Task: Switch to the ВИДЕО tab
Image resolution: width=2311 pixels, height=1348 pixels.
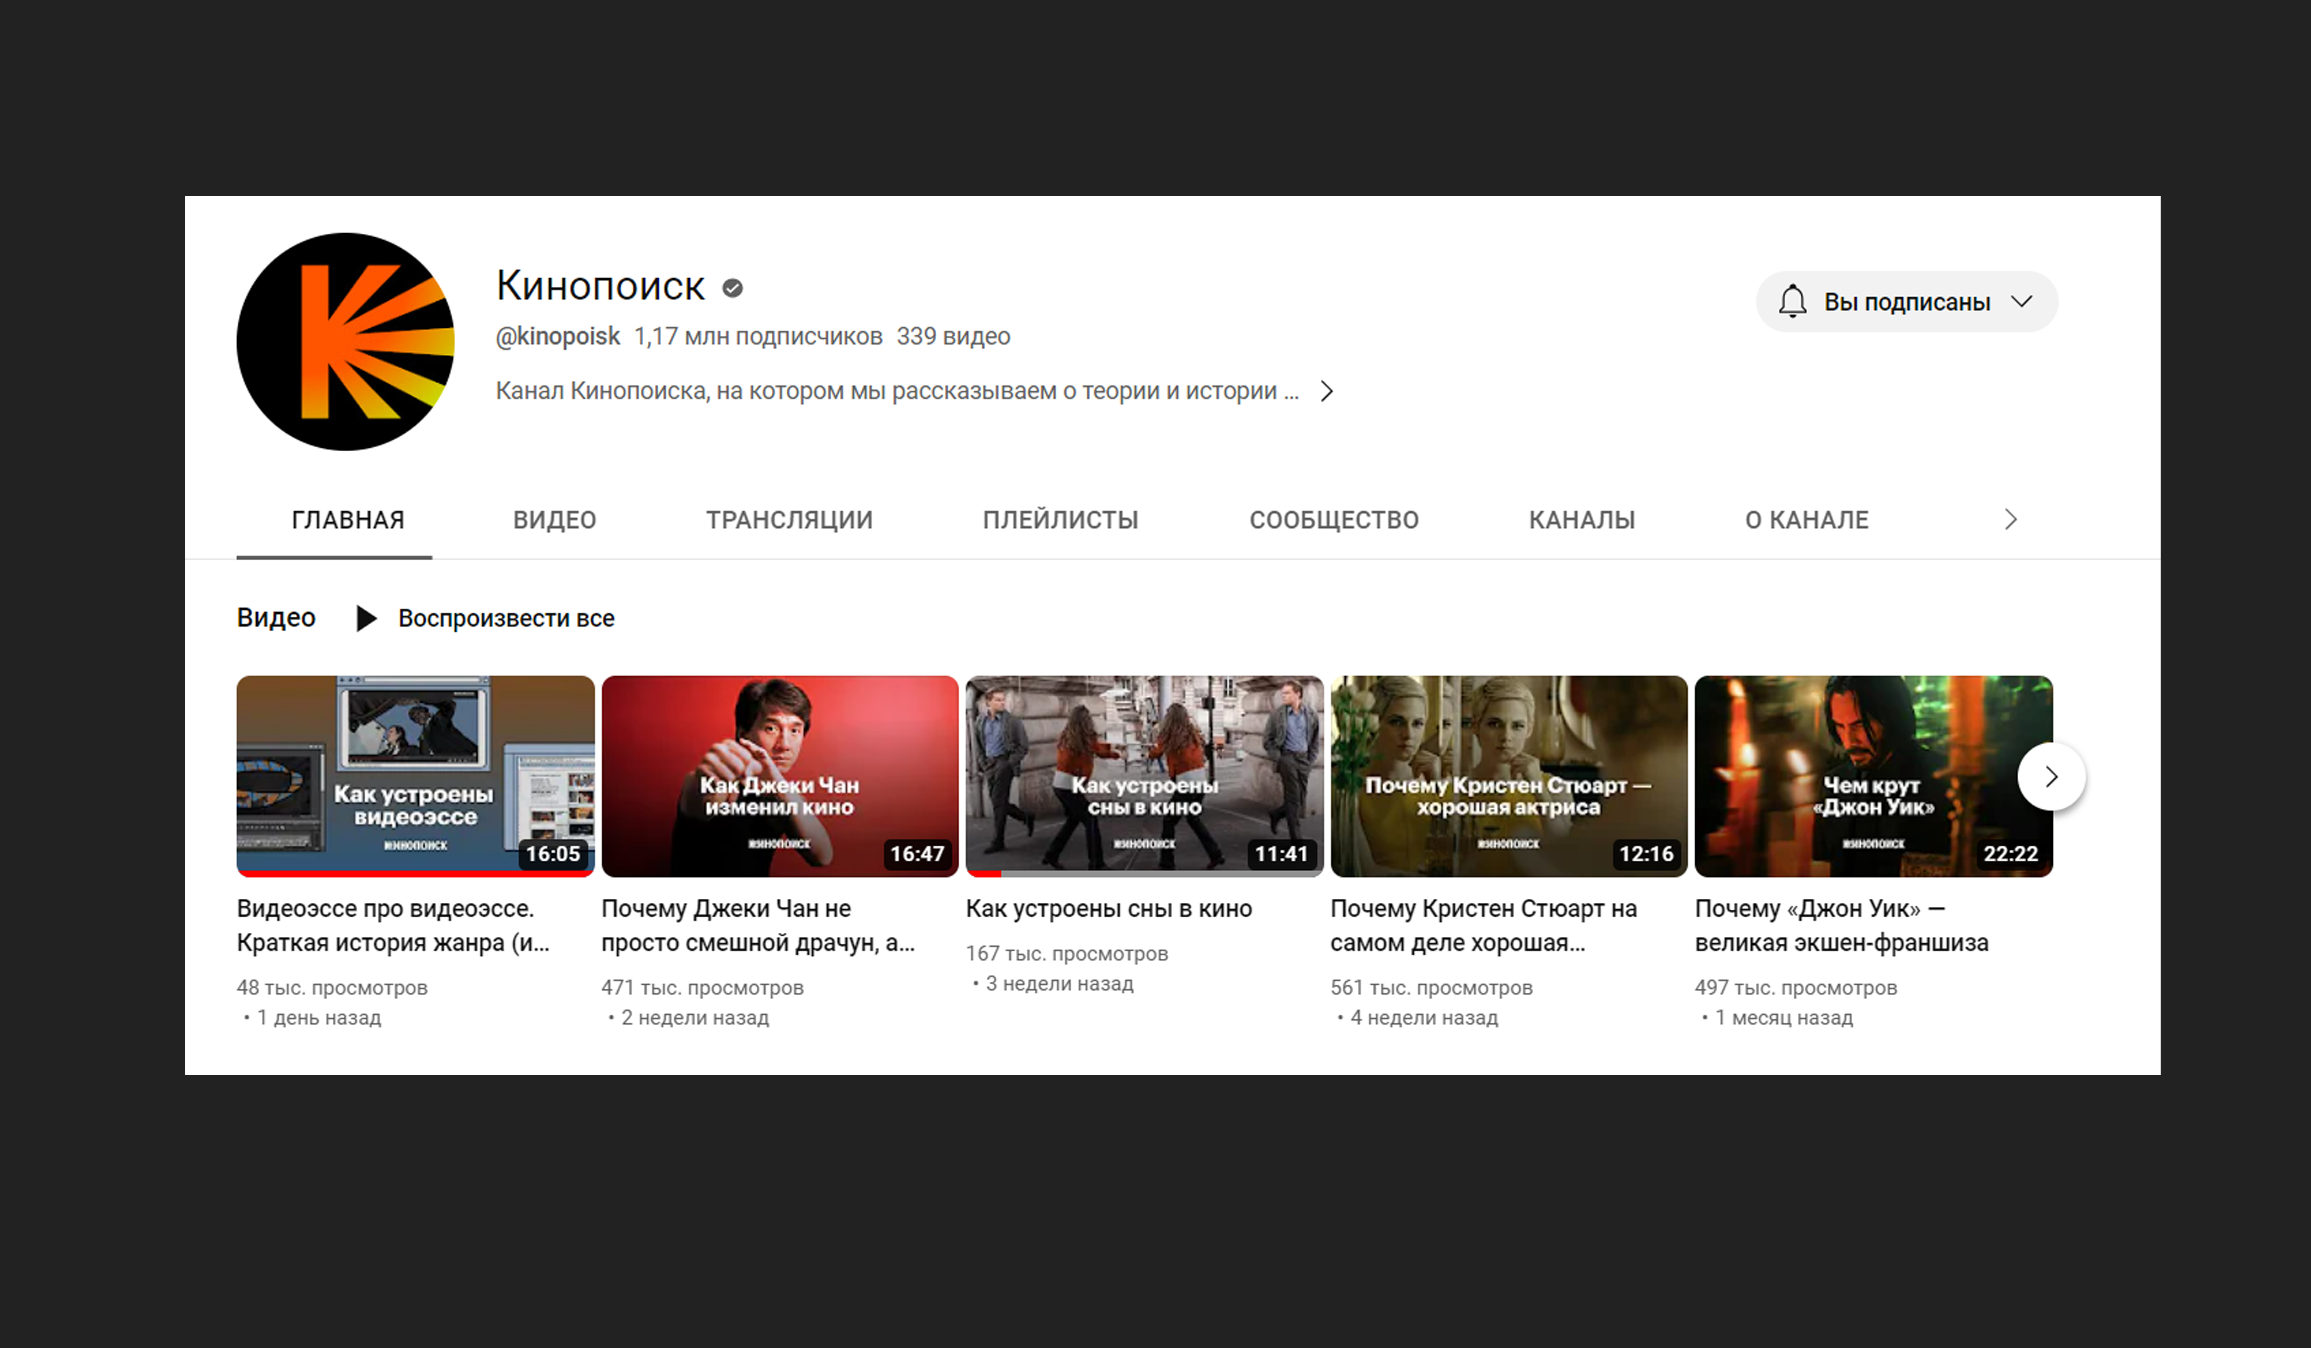Action: [x=554, y=520]
